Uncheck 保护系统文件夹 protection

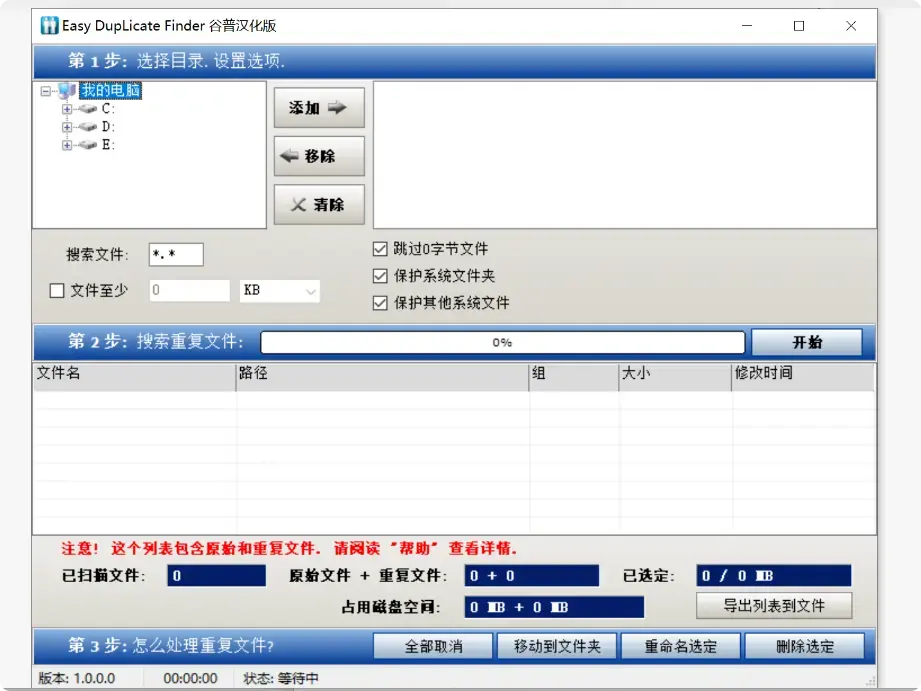(x=379, y=276)
